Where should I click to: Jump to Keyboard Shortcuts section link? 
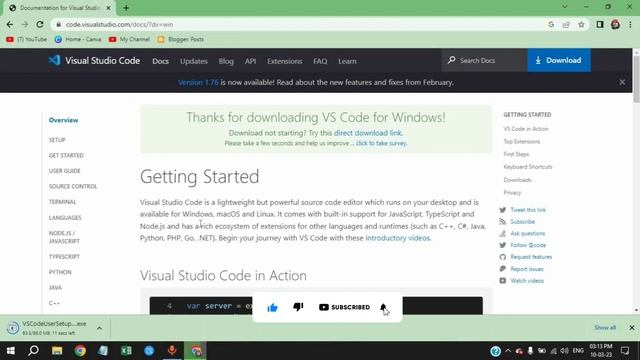click(528, 167)
